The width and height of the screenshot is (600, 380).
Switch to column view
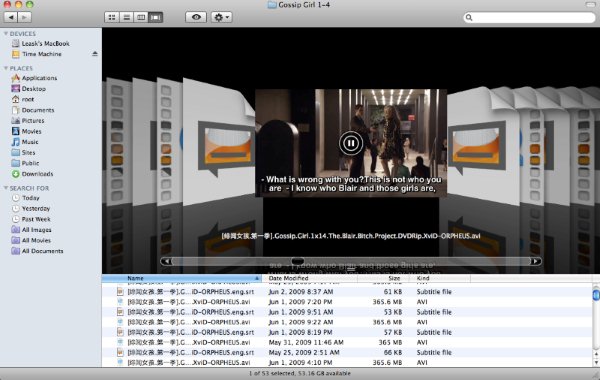tap(141, 17)
